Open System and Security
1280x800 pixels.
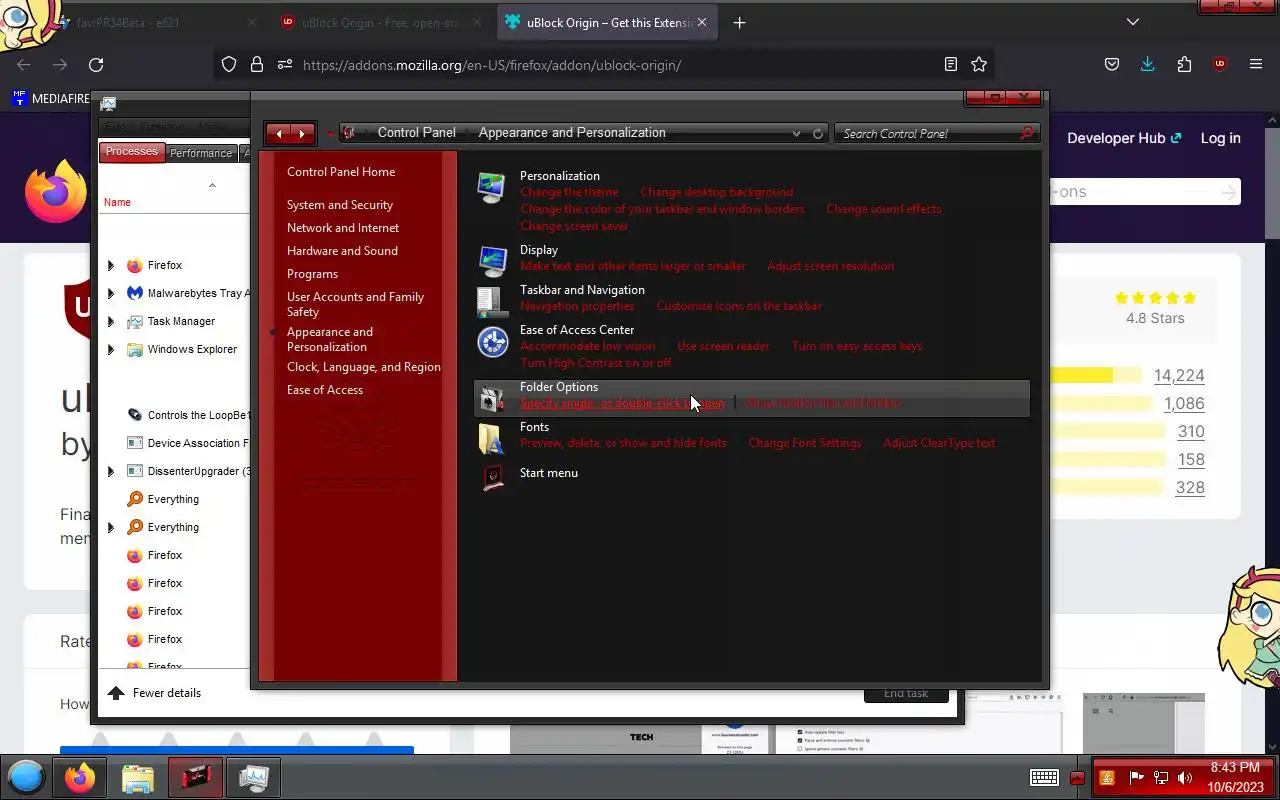click(x=340, y=205)
